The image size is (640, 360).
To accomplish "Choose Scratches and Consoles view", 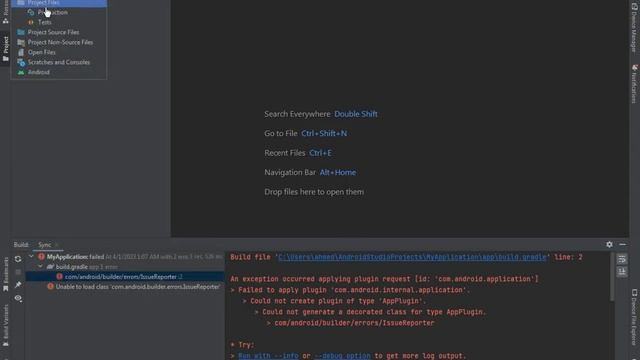I will [59, 62].
